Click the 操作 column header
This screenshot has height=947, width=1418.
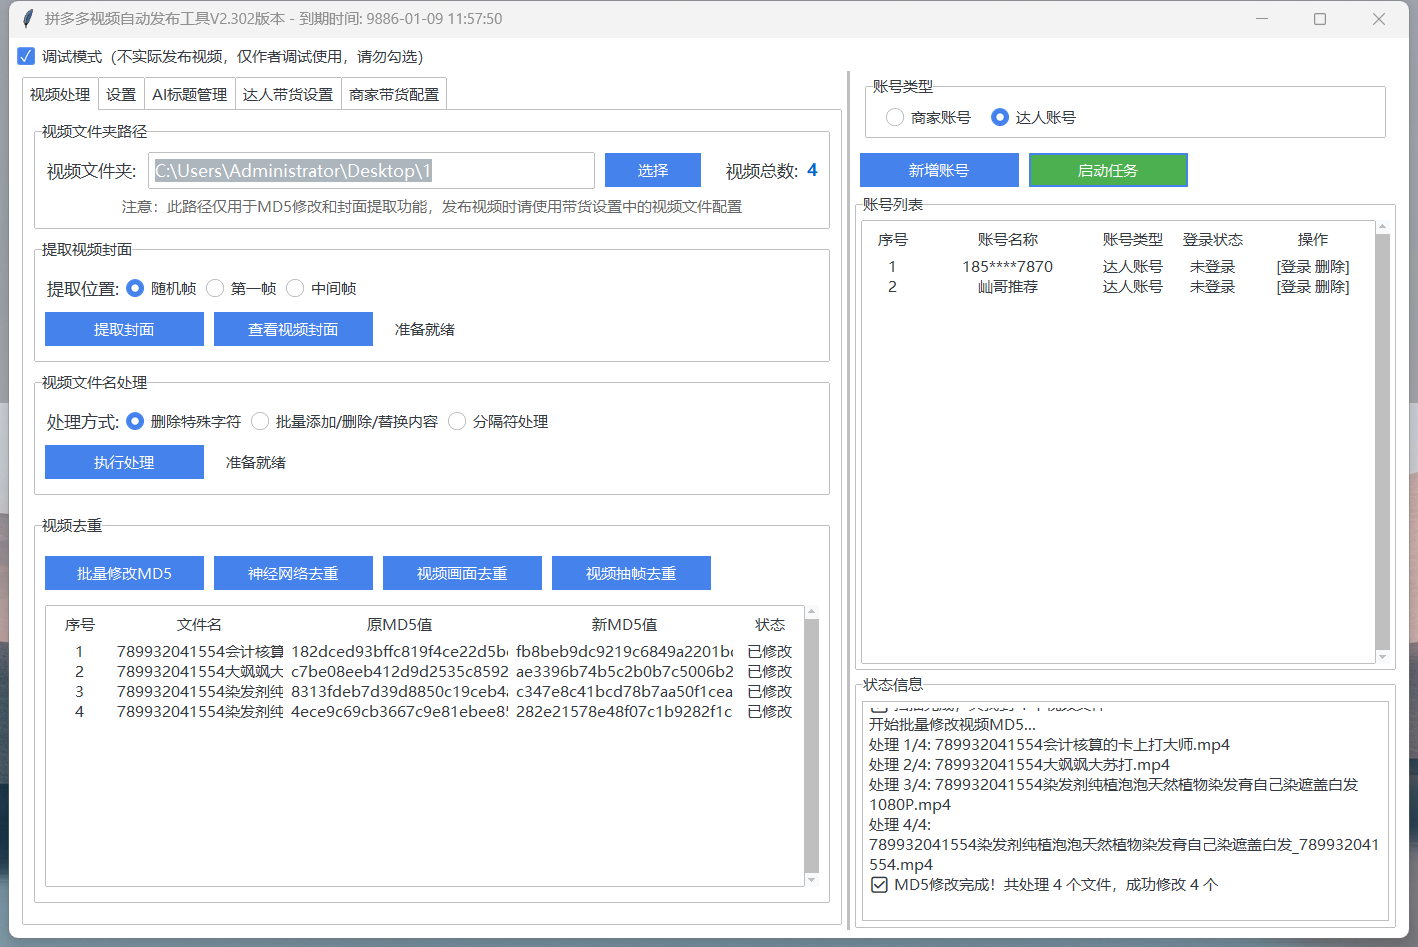[x=1313, y=240]
